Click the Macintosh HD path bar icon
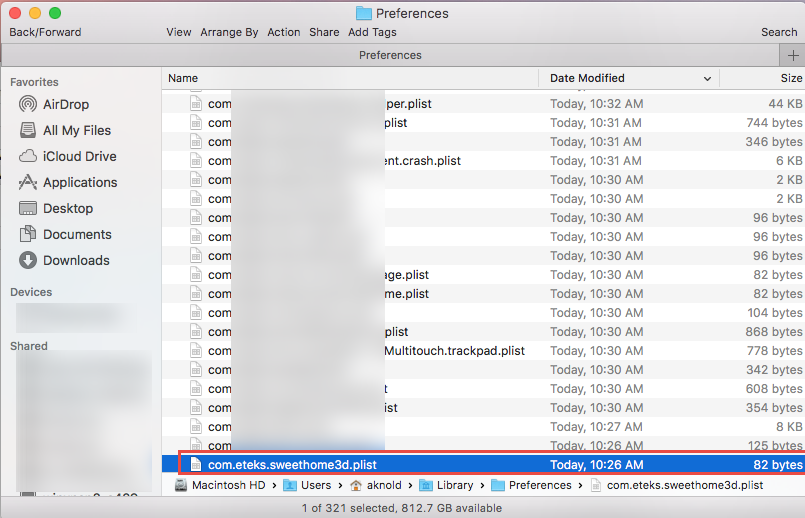 [x=181, y=485]
